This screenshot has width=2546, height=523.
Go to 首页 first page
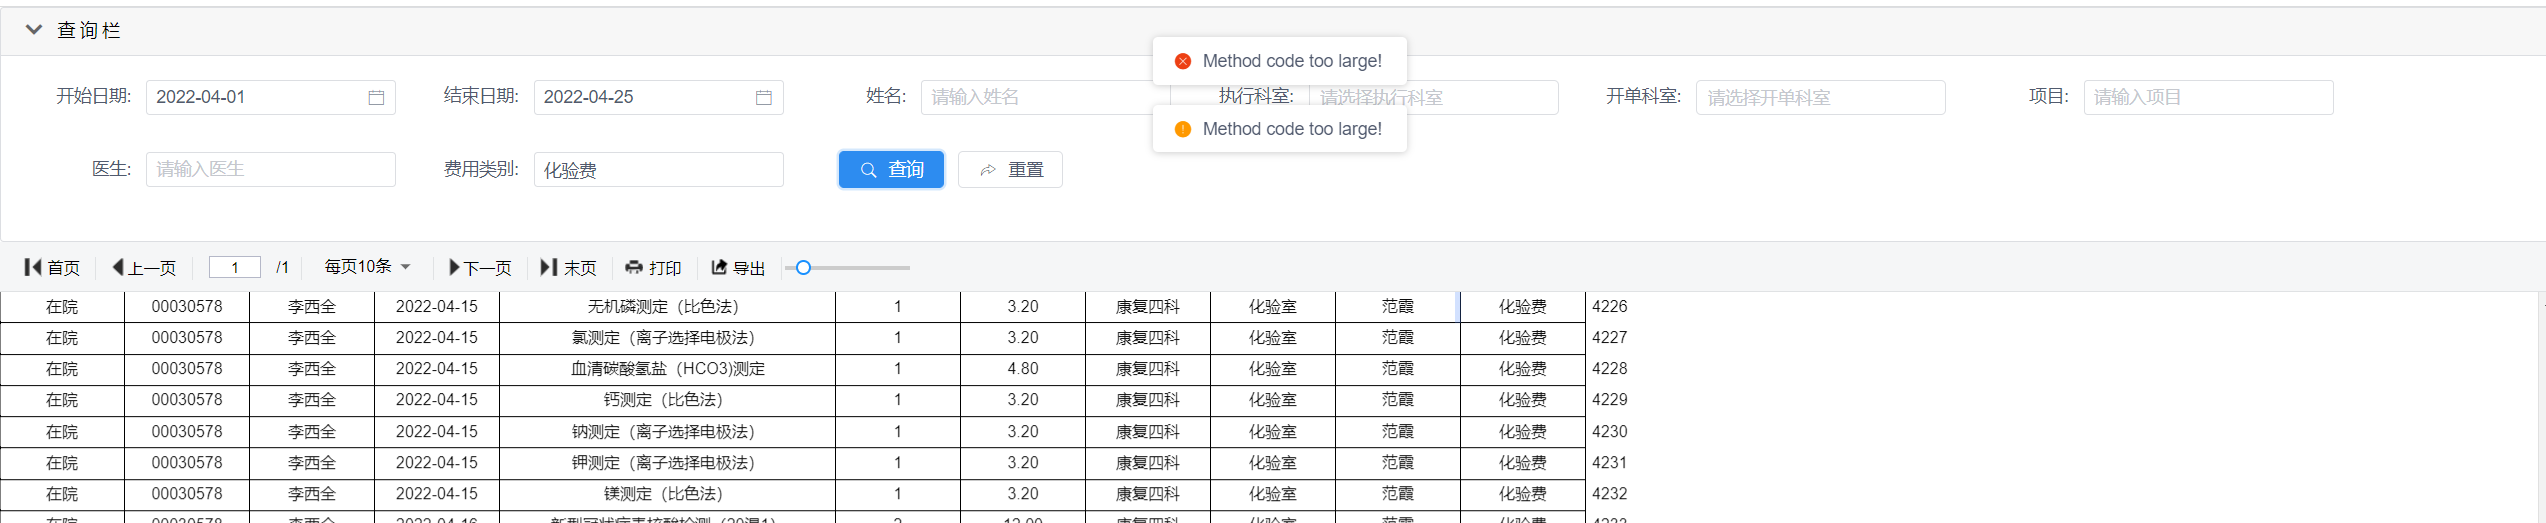[52, 267]
